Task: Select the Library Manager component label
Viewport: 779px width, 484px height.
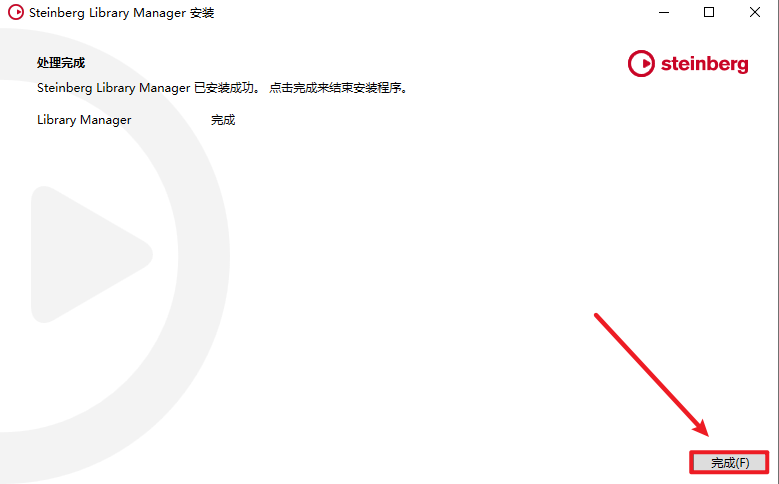Action: pyautogui.click(x=84, y=120)
